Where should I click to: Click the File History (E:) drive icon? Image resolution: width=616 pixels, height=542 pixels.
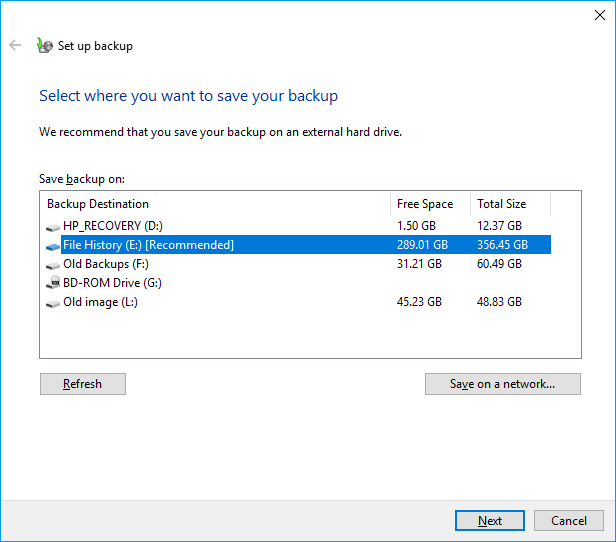(x=53, y=245)
